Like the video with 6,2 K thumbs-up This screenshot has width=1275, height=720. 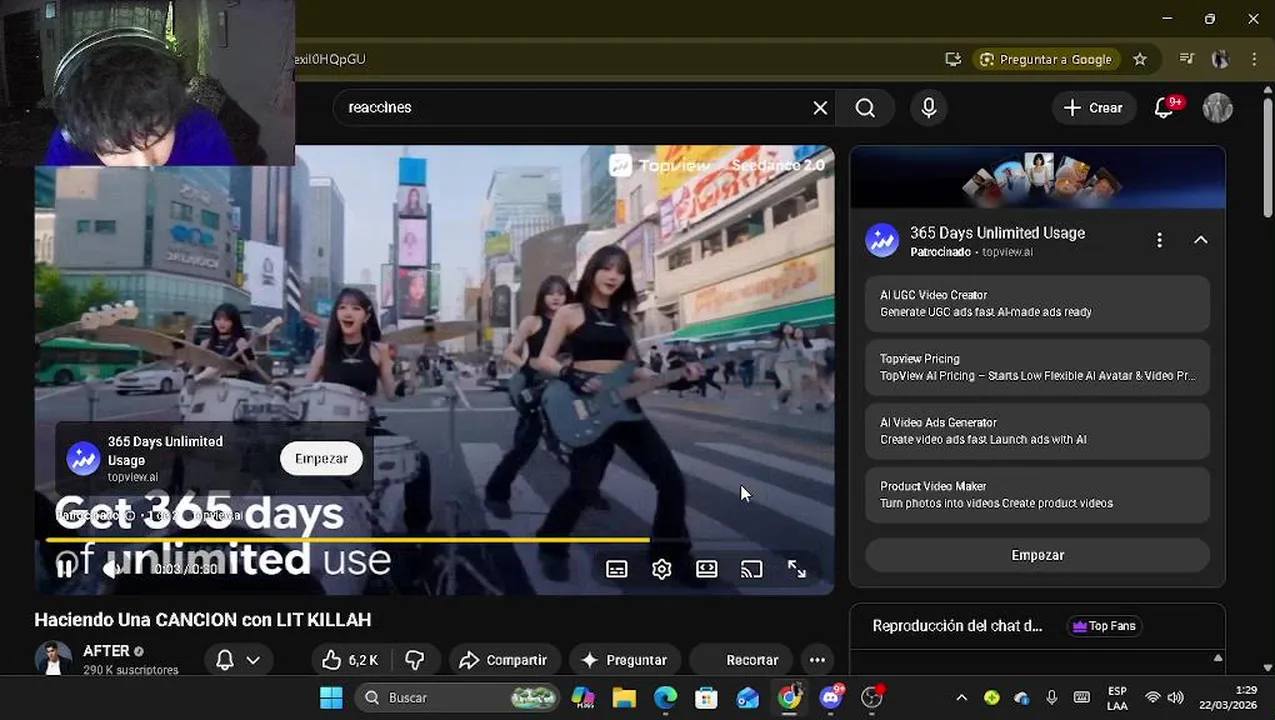pos(351,660)
